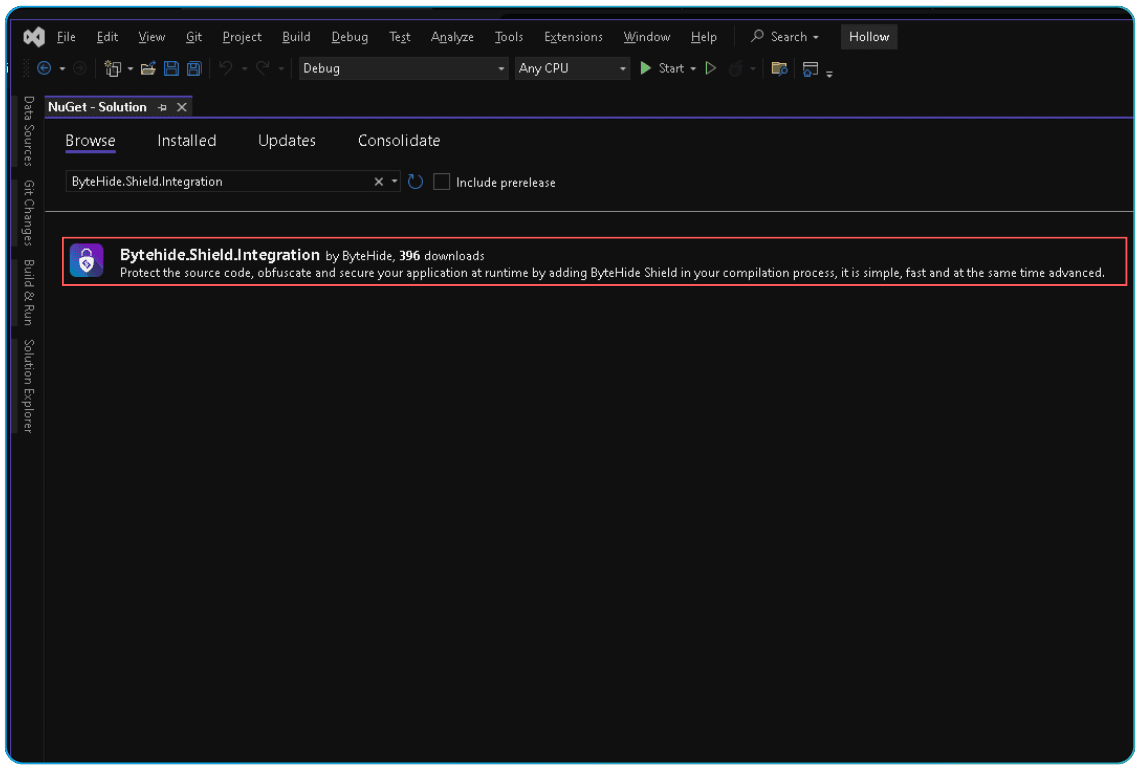Open the Debug menu

350,37
